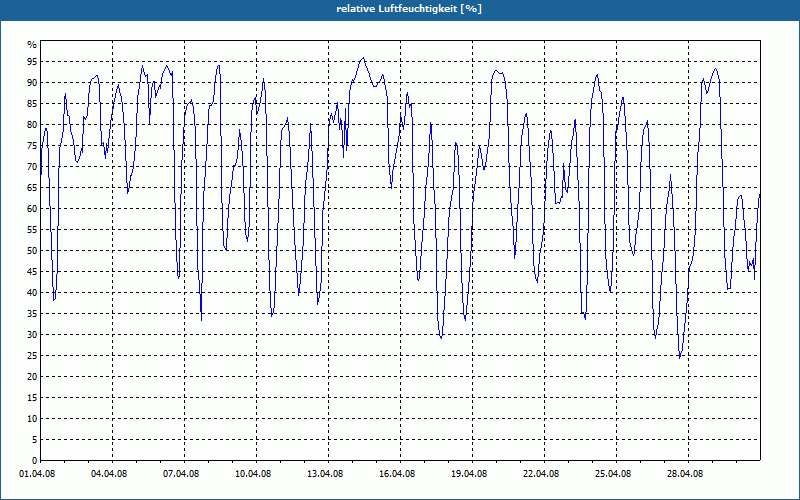Click the y-axis value 65

pyautogui.click(x=32, y=188)
